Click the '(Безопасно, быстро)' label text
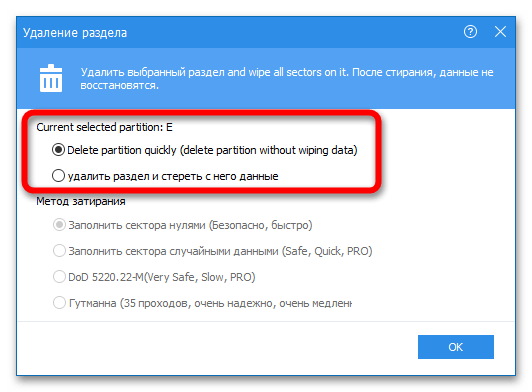Image resolution: width=532 pixels, height=392 pixels. (260, 225)
